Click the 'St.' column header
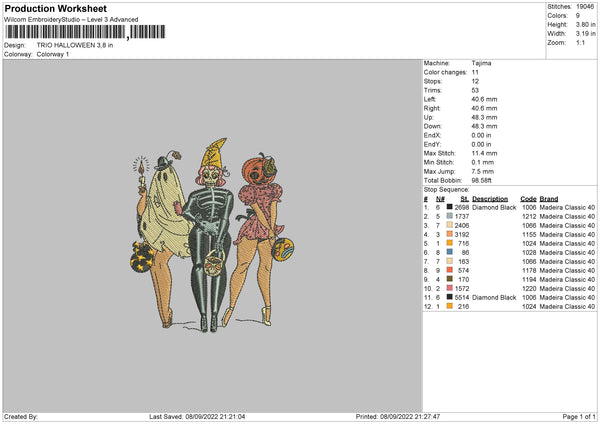This screenshot has height=424, width=600. 465,199
